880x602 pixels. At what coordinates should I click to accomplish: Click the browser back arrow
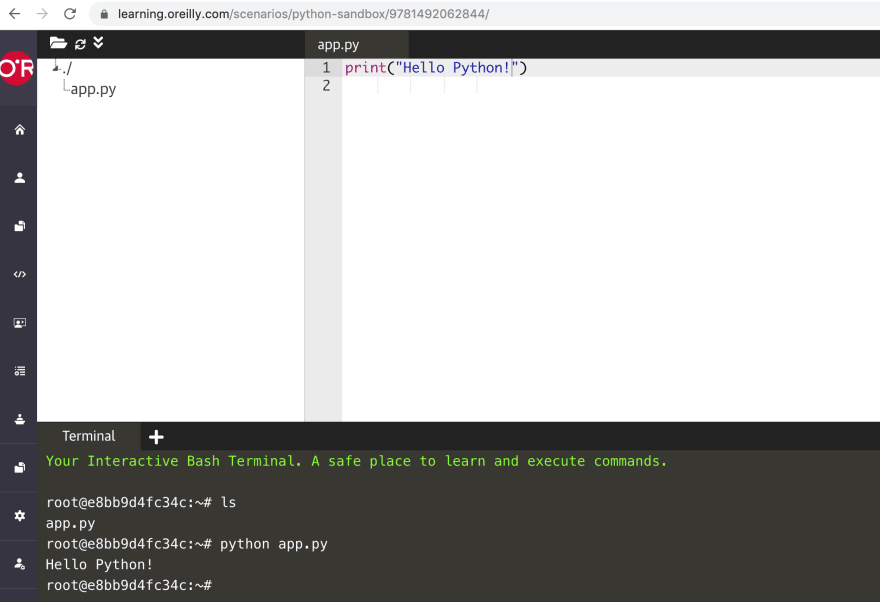pyautogui.click(x=15, y=13)
